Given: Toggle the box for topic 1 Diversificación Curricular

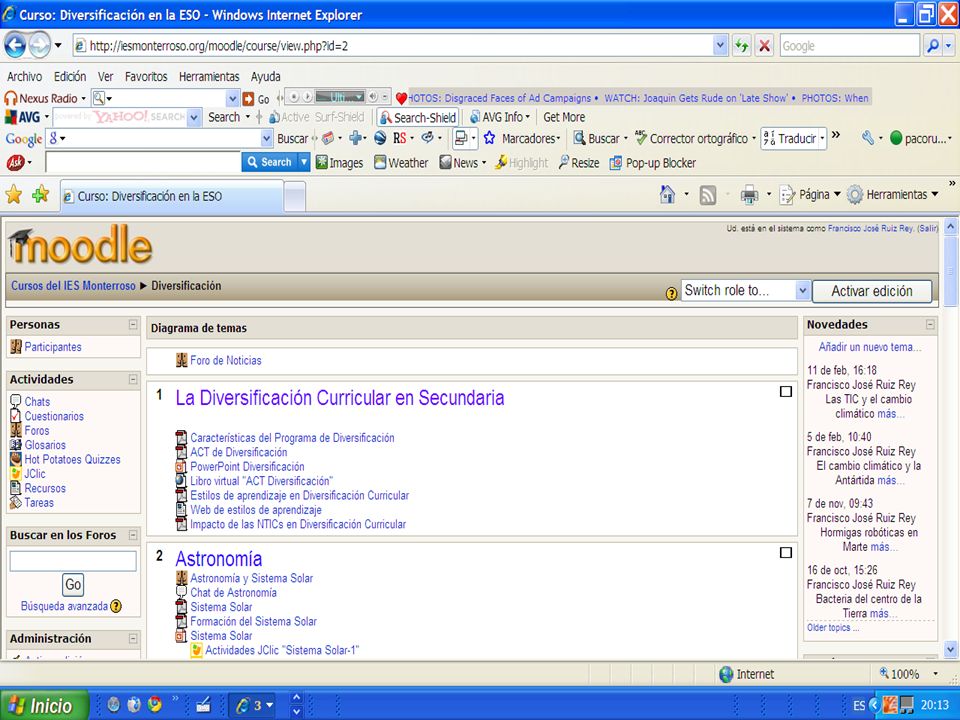Looking at the screenshot, I should coord(786,392).
